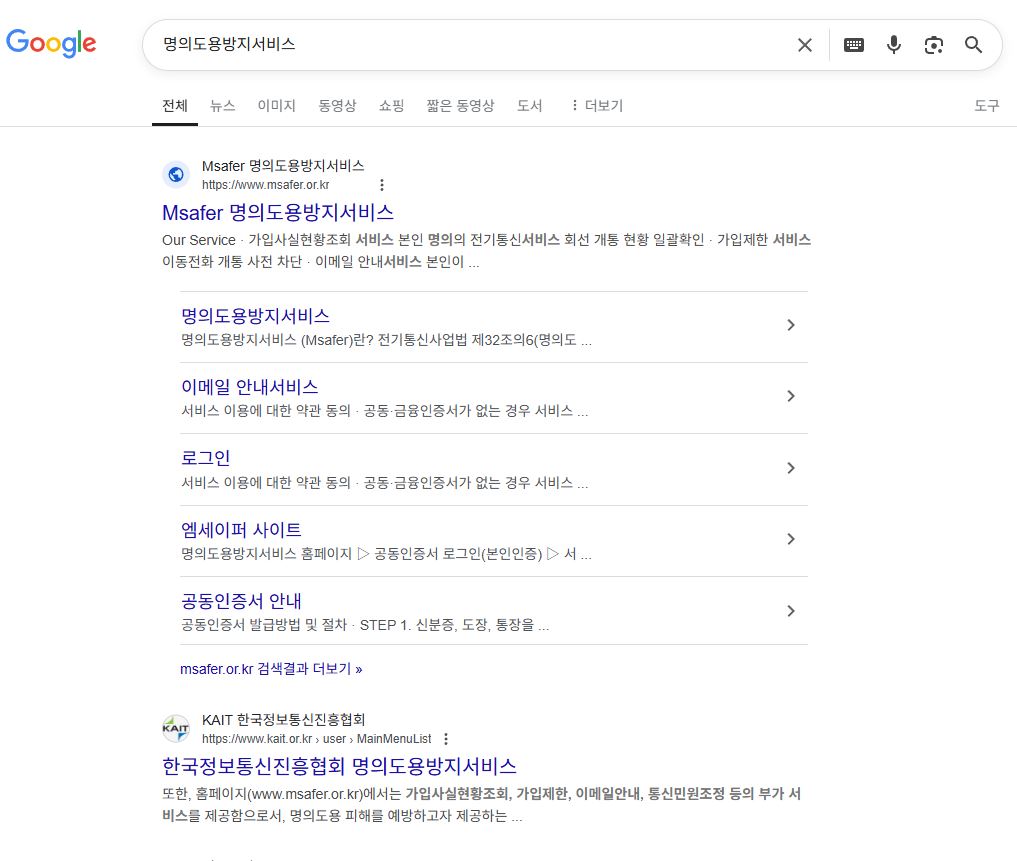
Task: Open three-dot menu beside kait.or.kr URL
Action: click(446, 739)
